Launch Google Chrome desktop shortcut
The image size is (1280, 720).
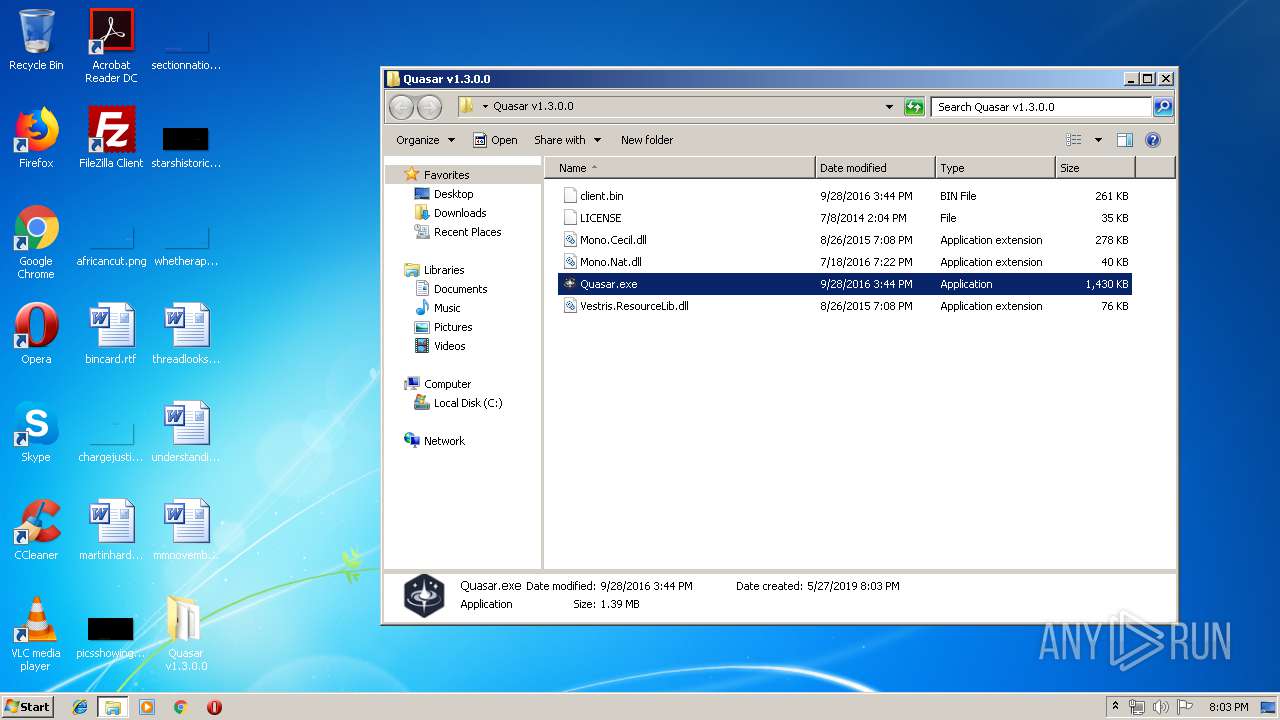[36, 242]
